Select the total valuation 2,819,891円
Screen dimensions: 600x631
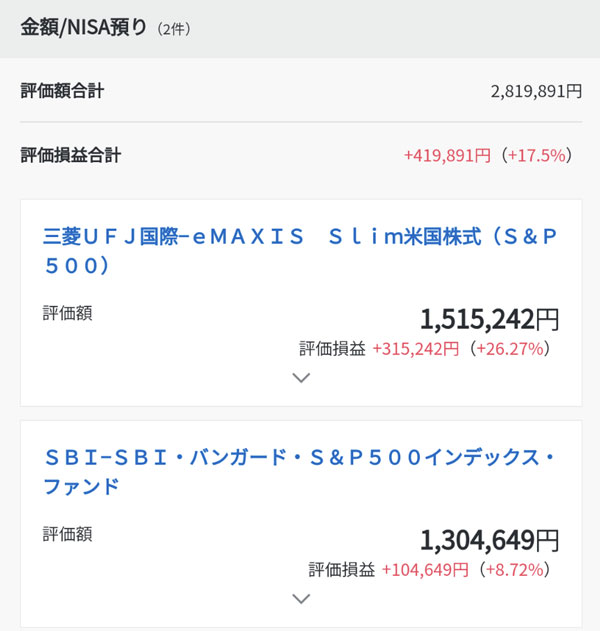click(x=536, y=92)
